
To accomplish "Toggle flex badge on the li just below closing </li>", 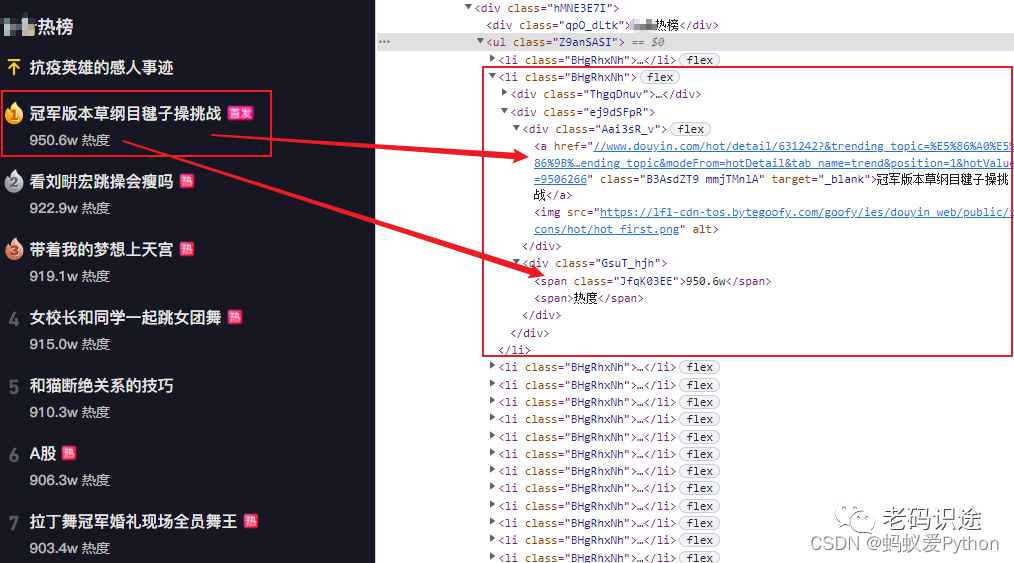I will click(699, 367).
